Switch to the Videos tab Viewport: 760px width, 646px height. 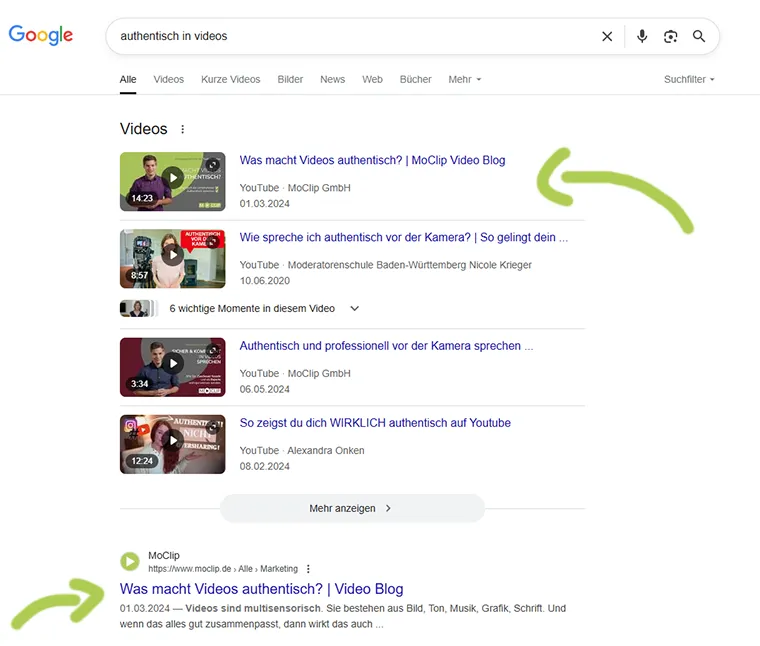tap(169, 79)
